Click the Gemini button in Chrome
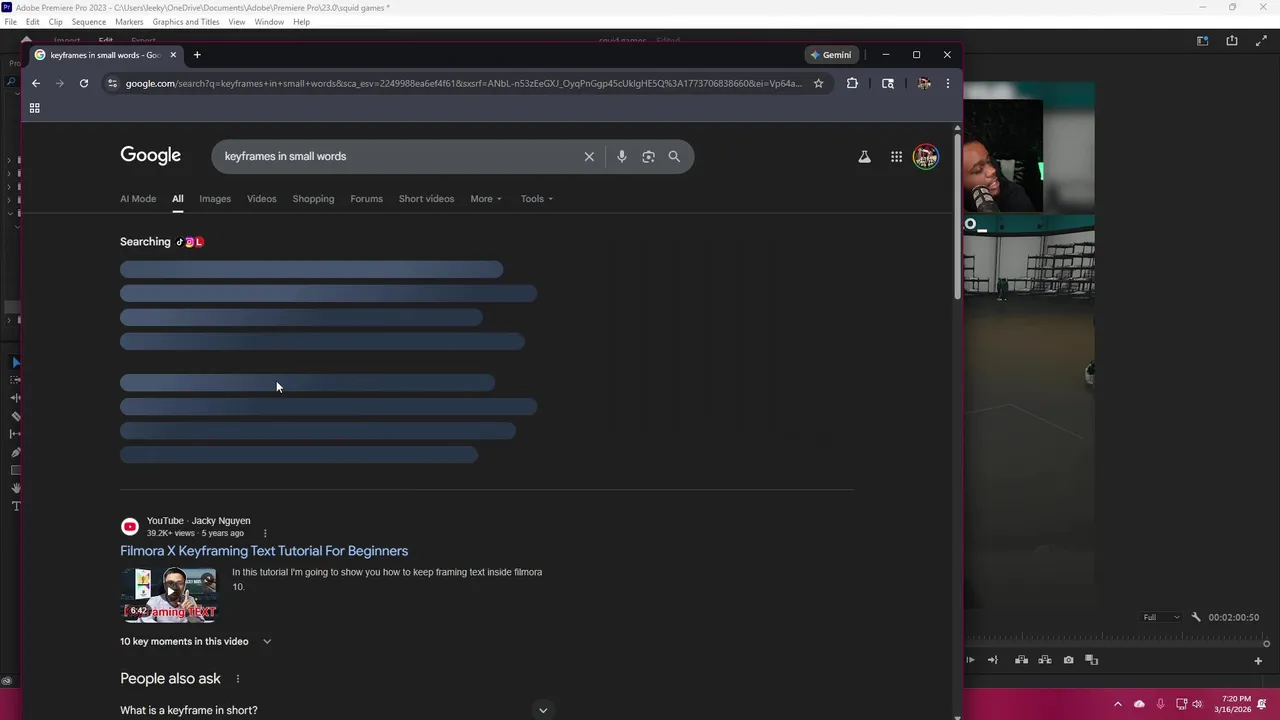This screenshot has height=720, width=1280. click(x=831, y=55)
